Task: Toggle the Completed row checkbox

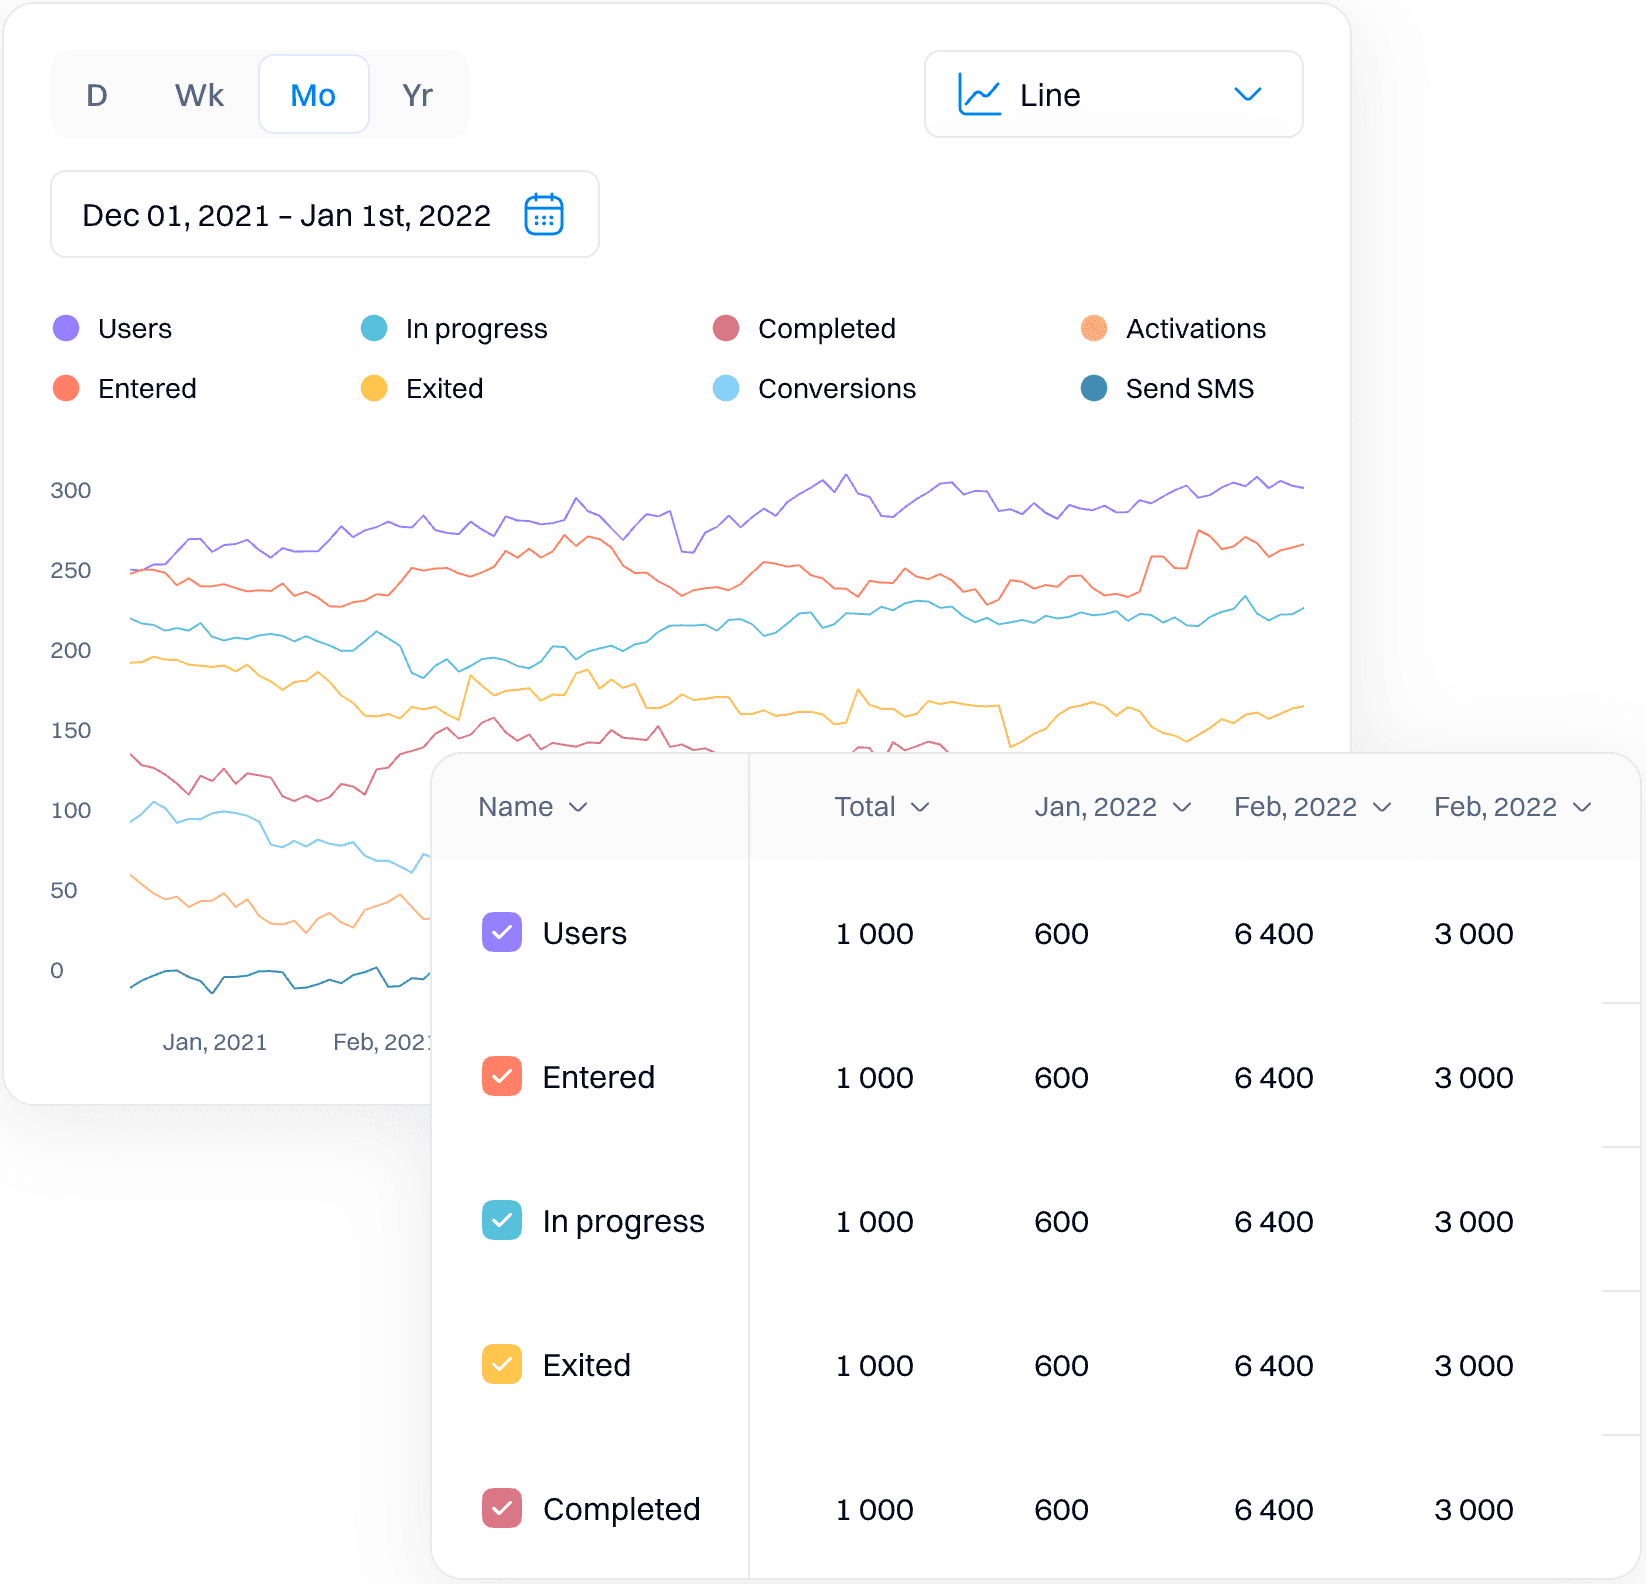Action: [x=501, y=1509]
